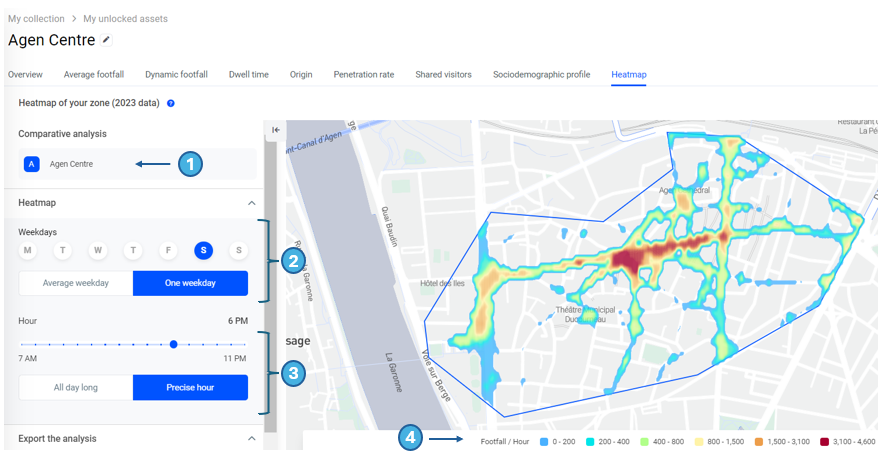
Task: Select Monday in the weekdays row
Action: pos(28,251)
